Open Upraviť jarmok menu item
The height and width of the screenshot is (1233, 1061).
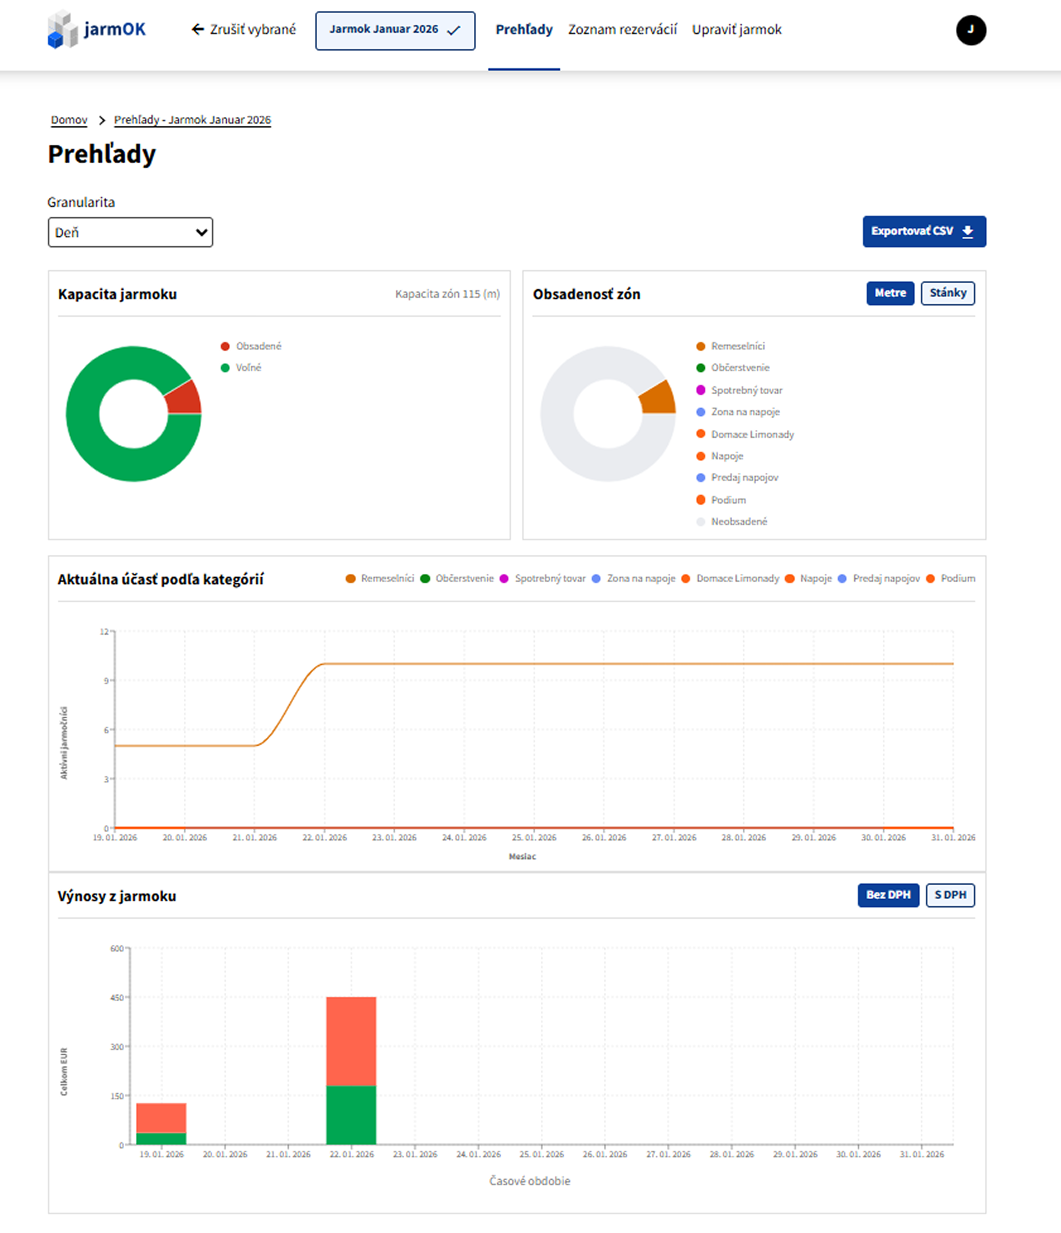[x=737, y=30]
